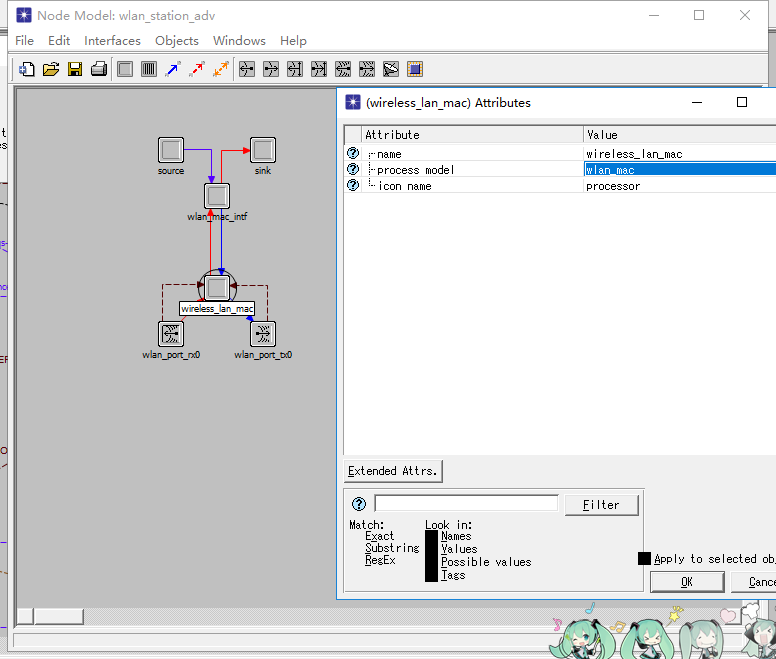Click the Filter button
The height and width of the screenshot is (659, 776).
[601, 505]
